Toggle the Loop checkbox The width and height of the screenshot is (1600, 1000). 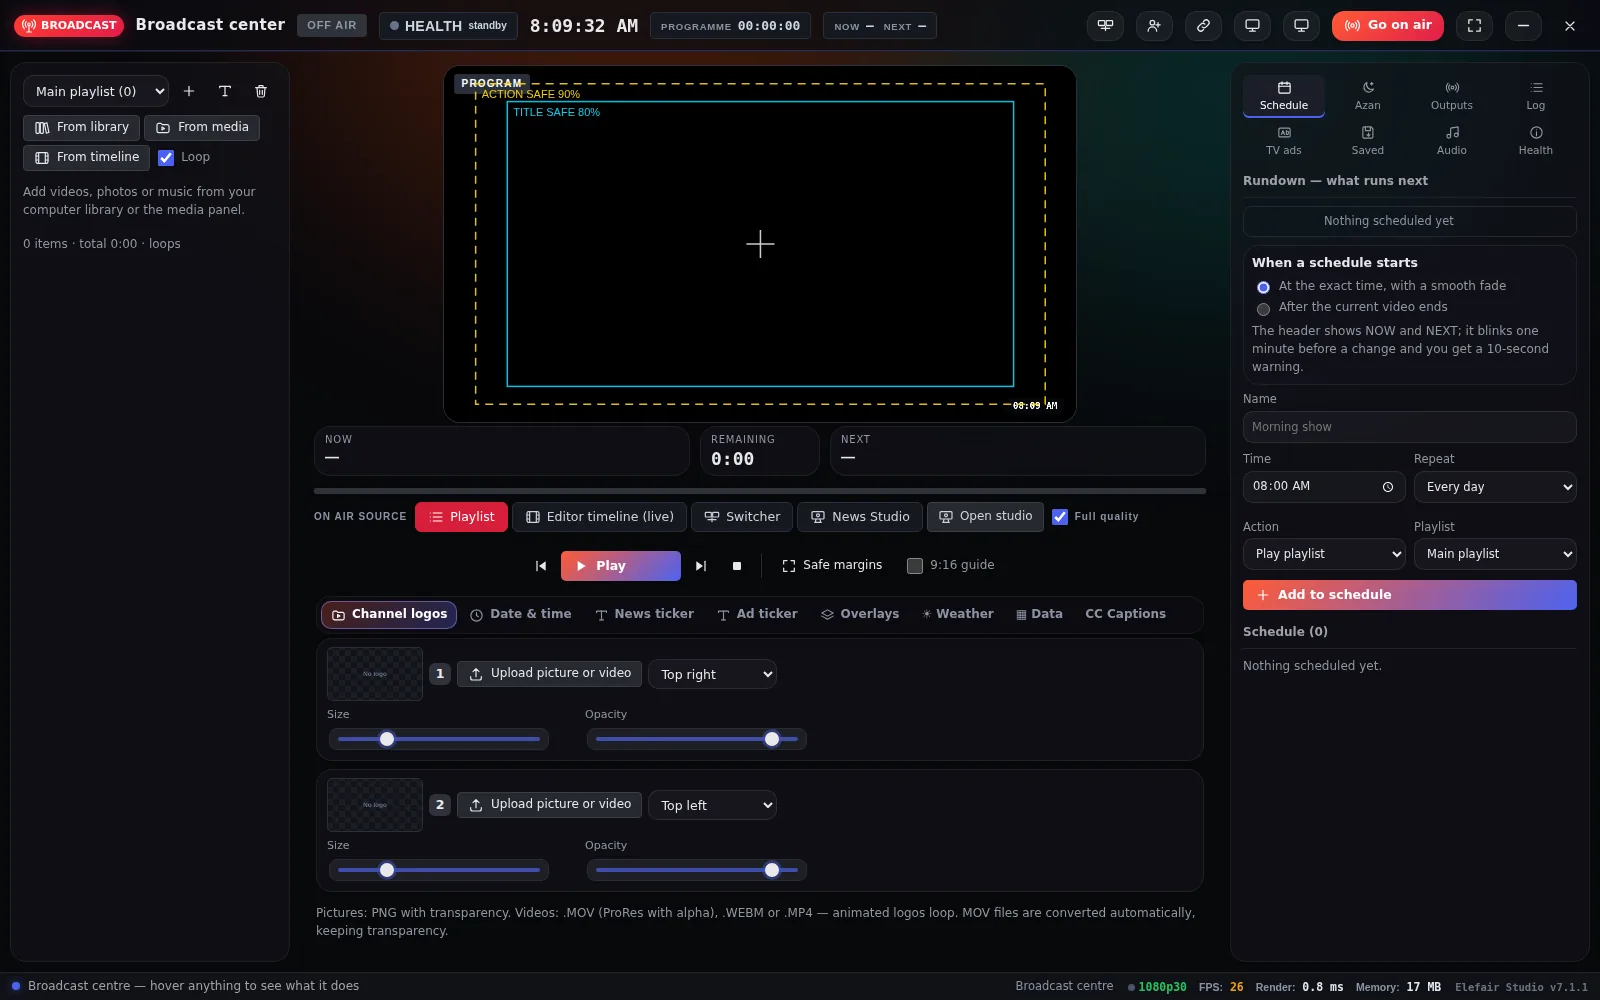pos(166,158)
